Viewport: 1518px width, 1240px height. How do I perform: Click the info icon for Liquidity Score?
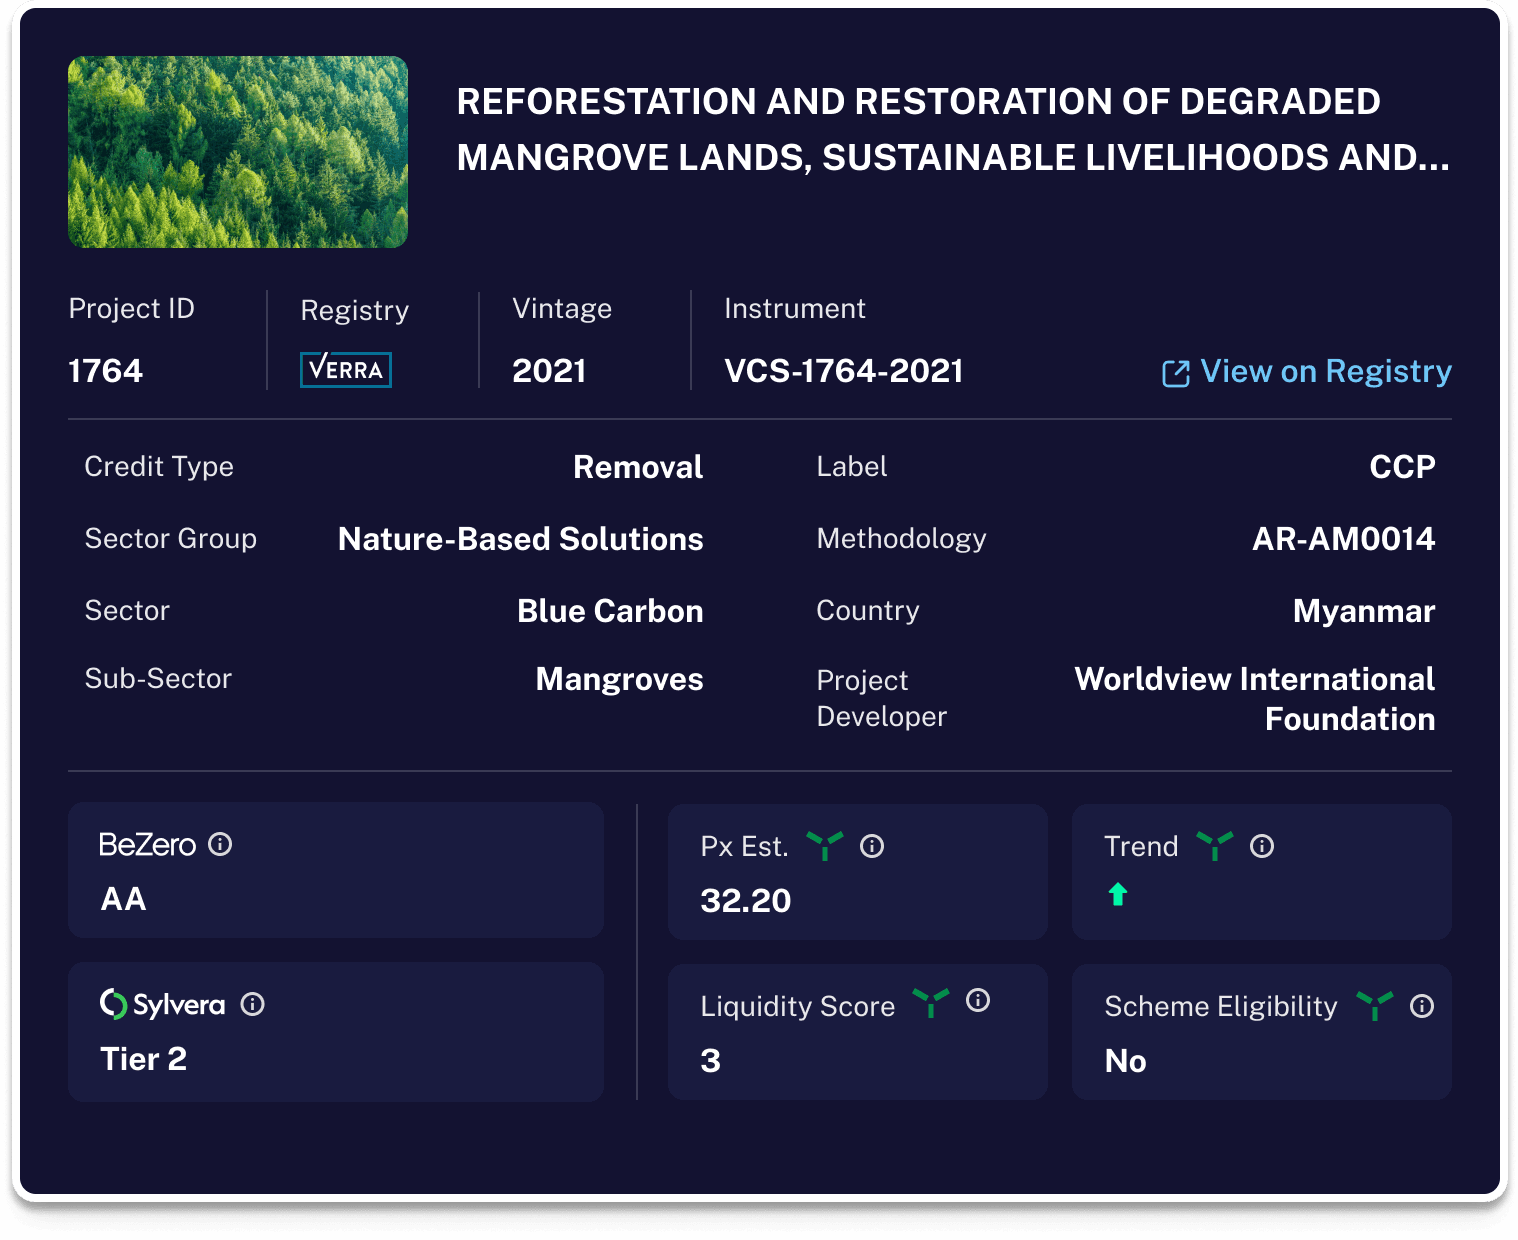click(x=978, y=1002)
